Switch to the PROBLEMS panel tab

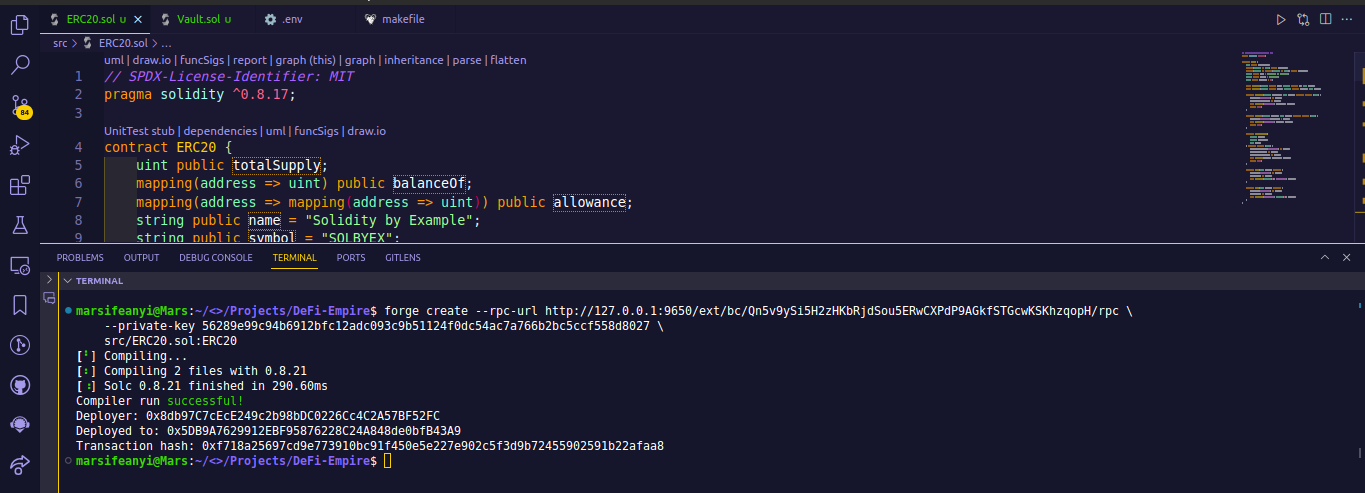pos(80,258)
